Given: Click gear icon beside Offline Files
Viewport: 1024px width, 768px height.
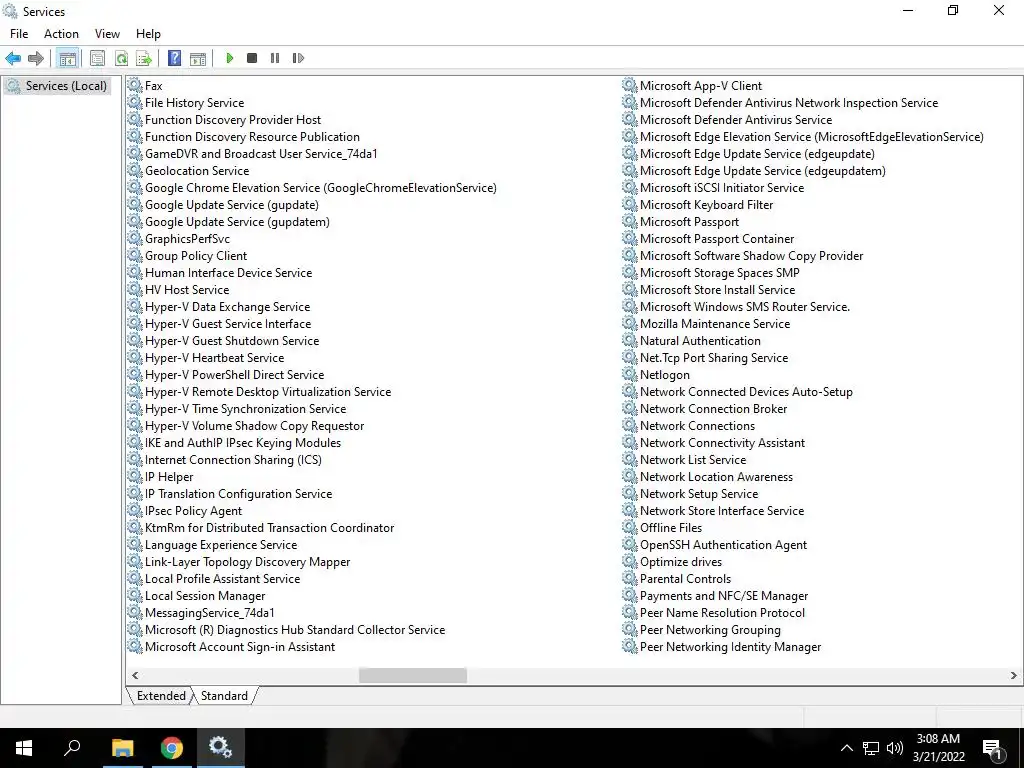Looking at the screenshot, I should 630,528.
